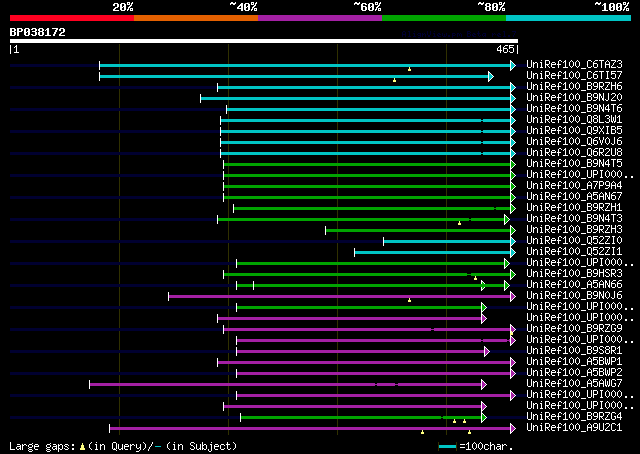Image resolution: width=640 pixels, height=454 pixels.
Task: Click the cyan arrowhead ending the UniRef100_Q52ZI0 alignment
Action: click(513, 242)
